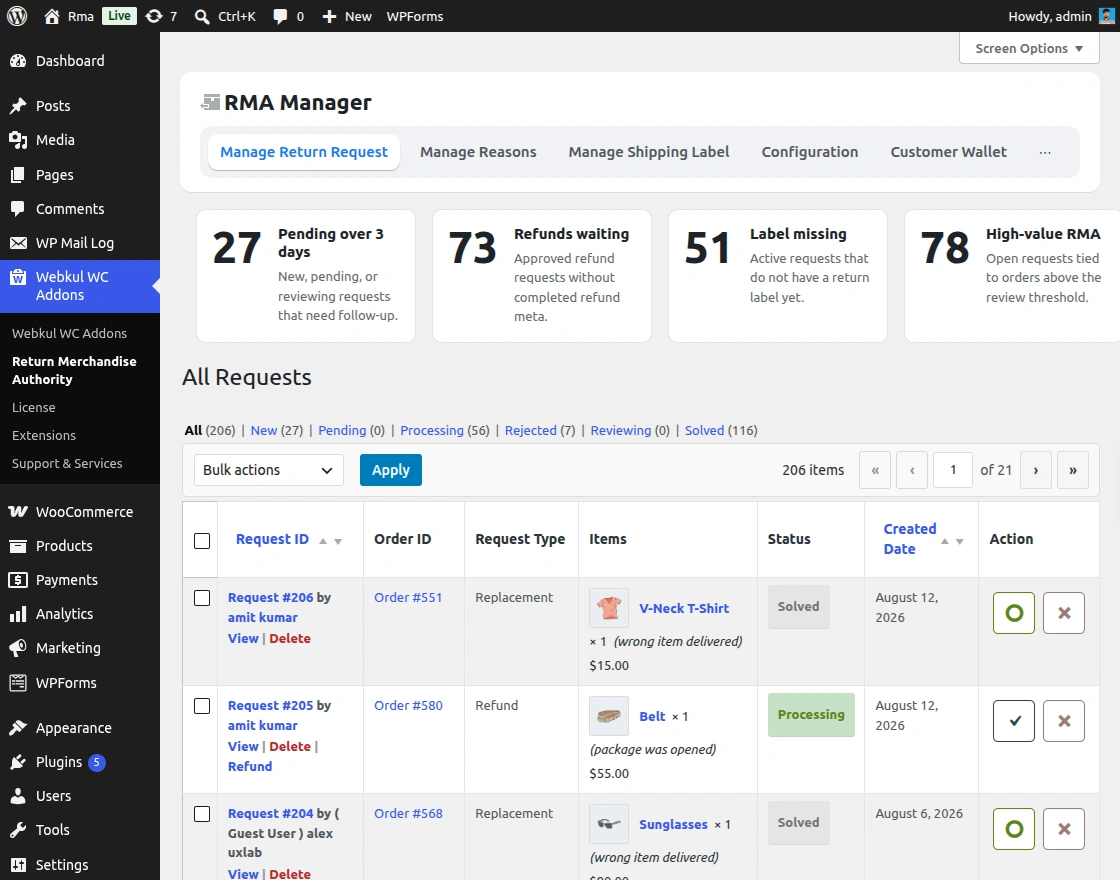The height and width of the screenshot is (880, 1120).
Task: Go to next page of requests
Action: point(1035,470)
